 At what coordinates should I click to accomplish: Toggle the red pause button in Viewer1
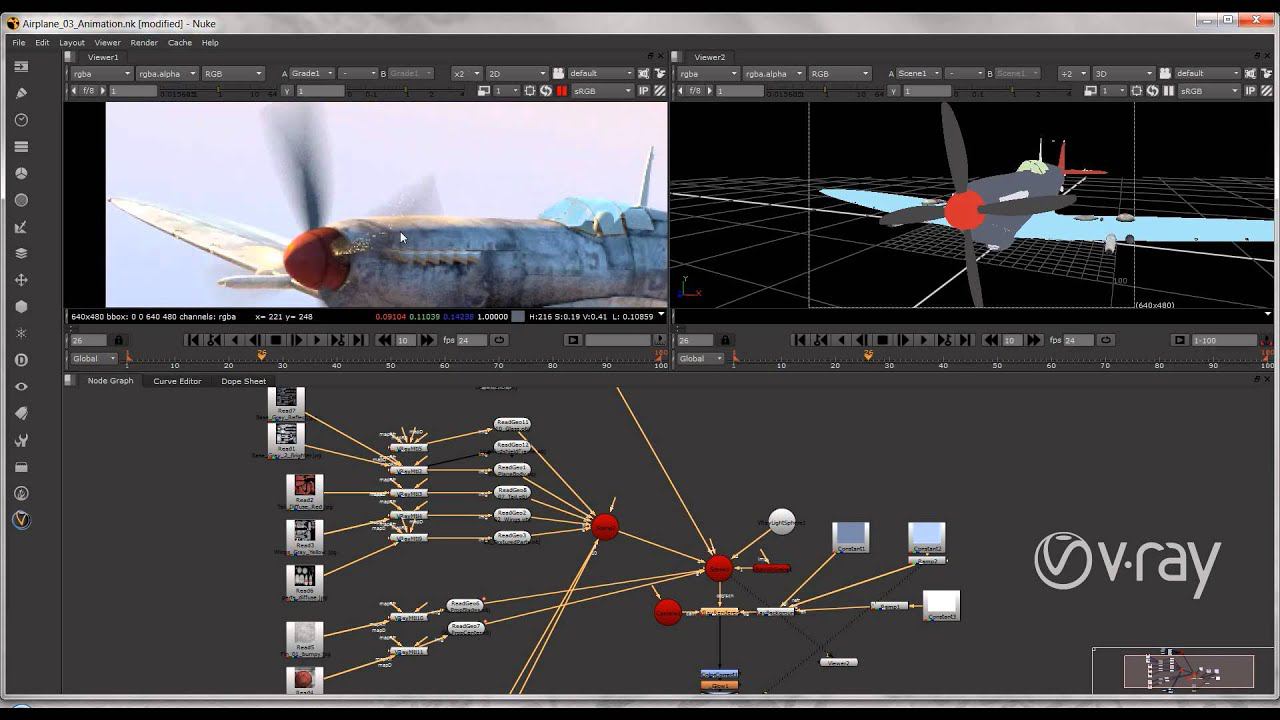click(x=562, y=91)
